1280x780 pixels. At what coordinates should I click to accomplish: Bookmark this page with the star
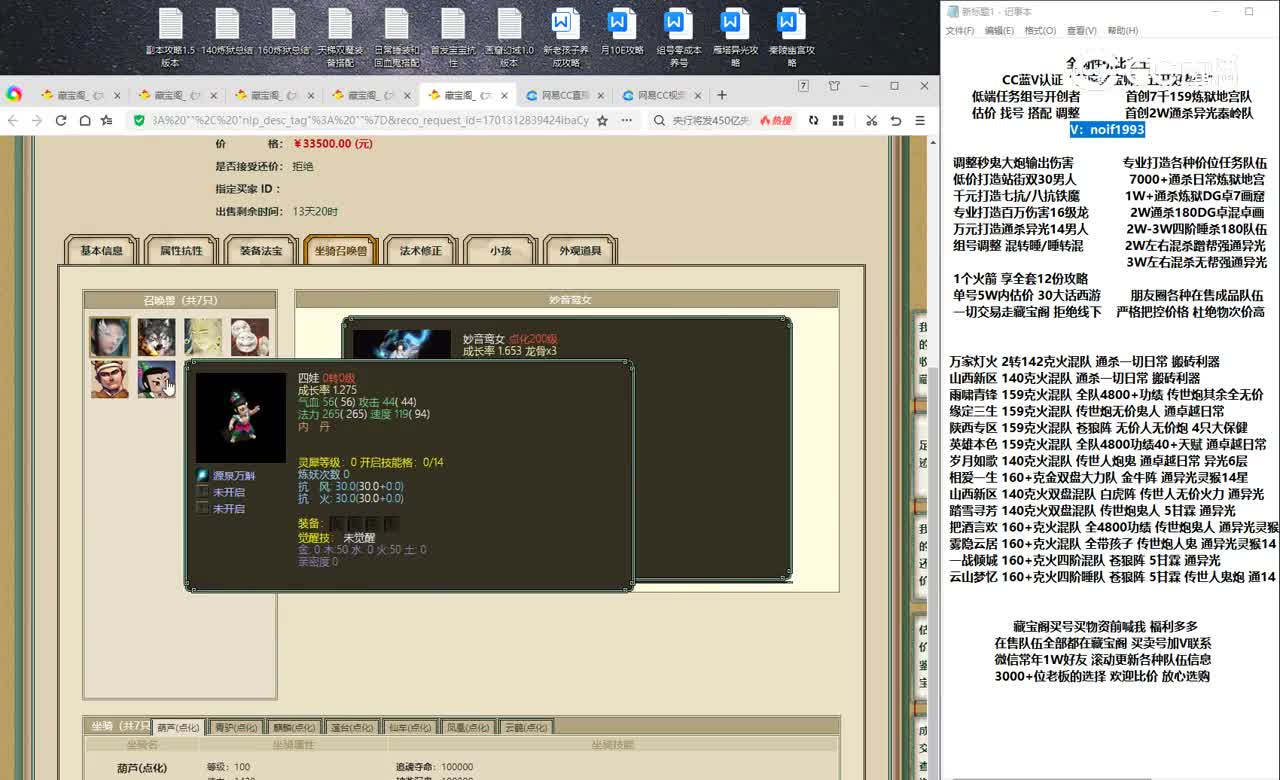(x=602, y=120)
